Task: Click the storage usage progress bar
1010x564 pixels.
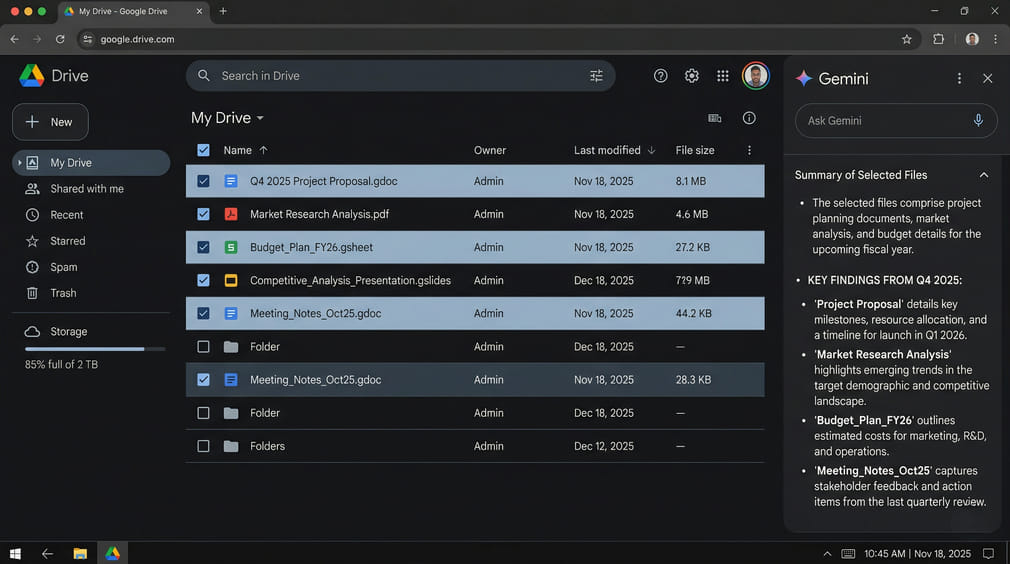Action: tap(95, 349)
